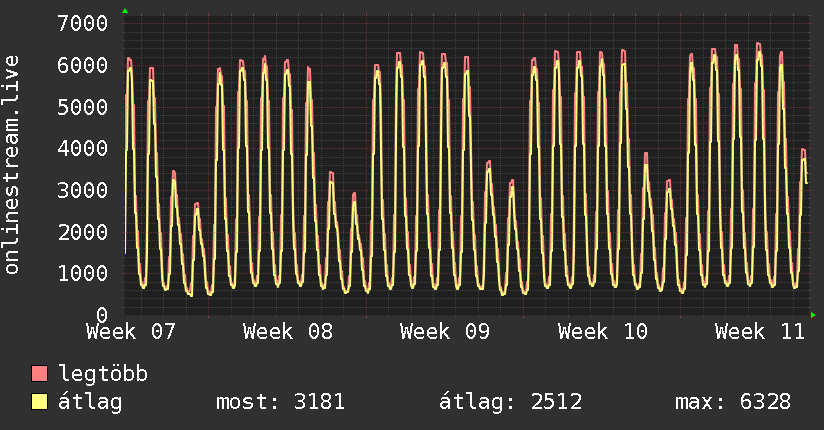Click the 5000 y-axis tick label

coord(83,107)
